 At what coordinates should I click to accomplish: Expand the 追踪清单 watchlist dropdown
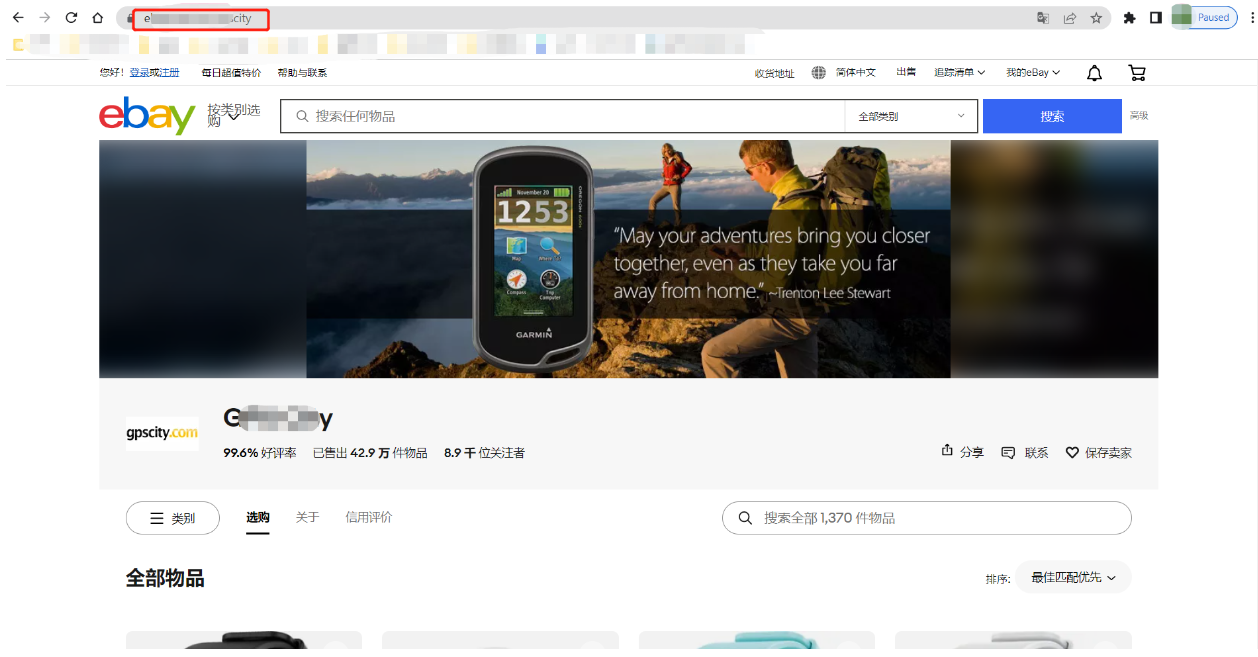pyautogui.click(x=959, y=73)
